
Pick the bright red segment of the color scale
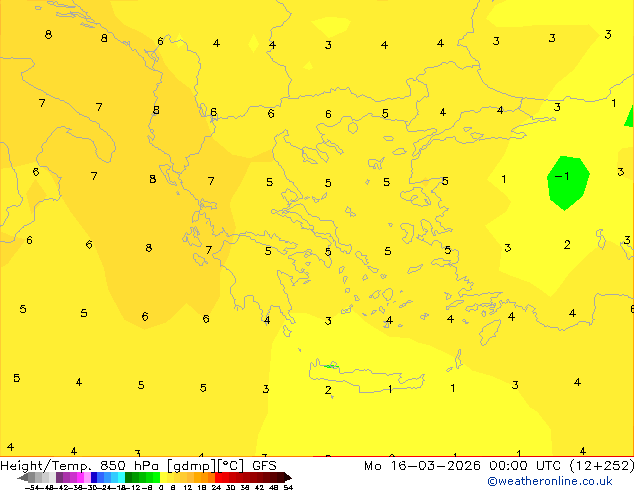(x=218, y=477)
